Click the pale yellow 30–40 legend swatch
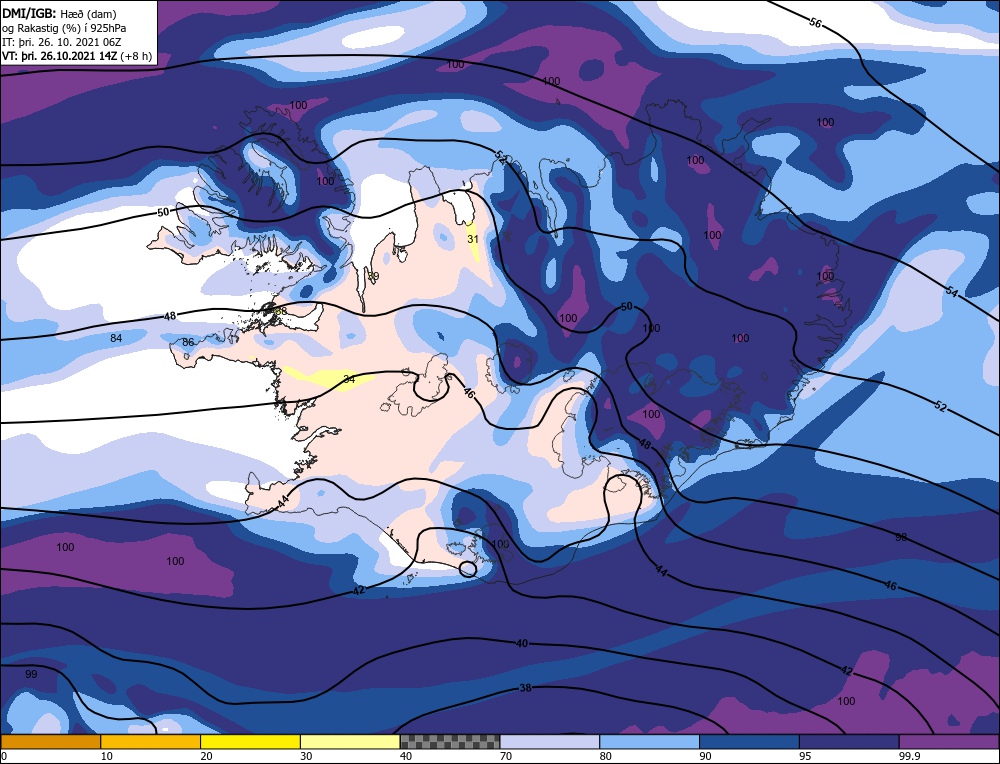 point(350,741)
